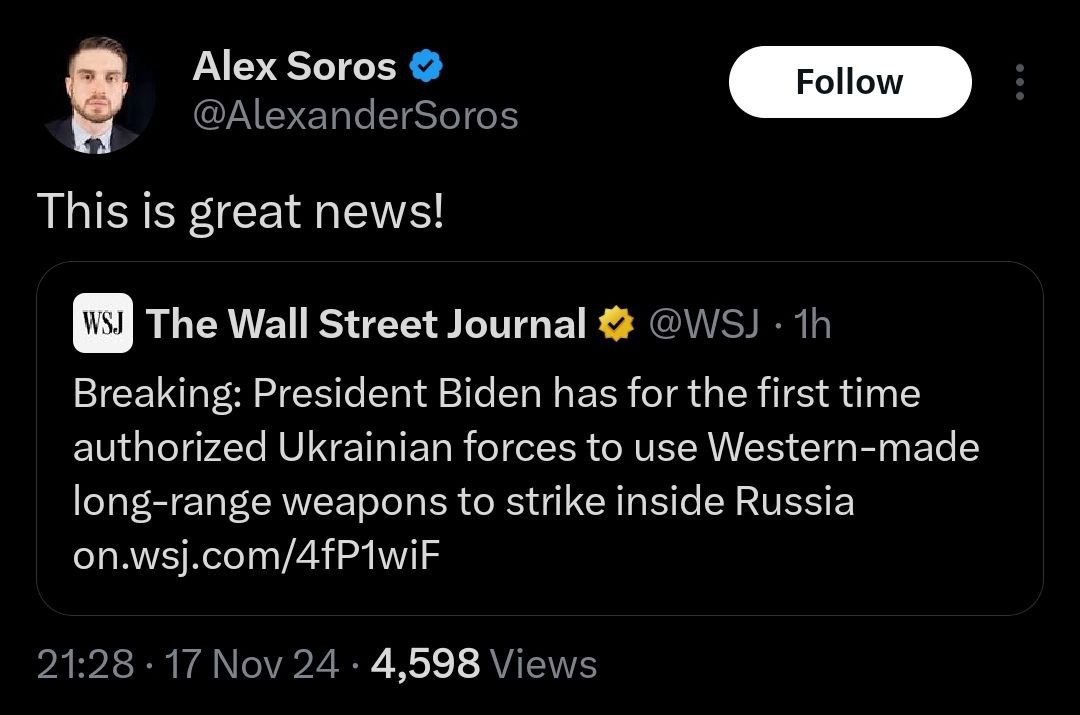The width and height of the screenshot is (1080, 715).
Task: Click the blue verified badge next to Alex Soros
Action: (428, 68)
